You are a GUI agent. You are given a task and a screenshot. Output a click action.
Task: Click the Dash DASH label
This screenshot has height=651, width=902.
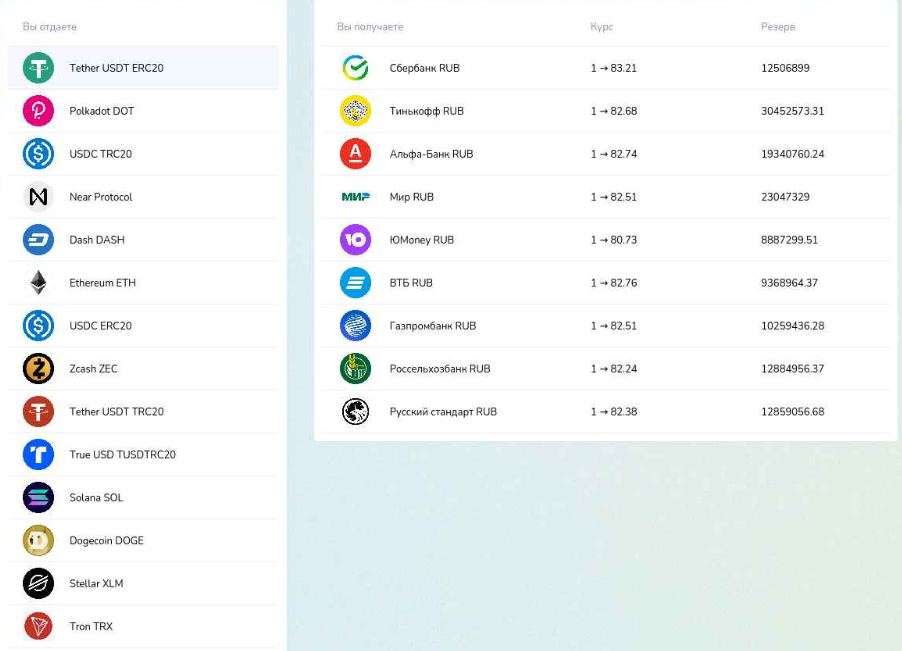97,240
